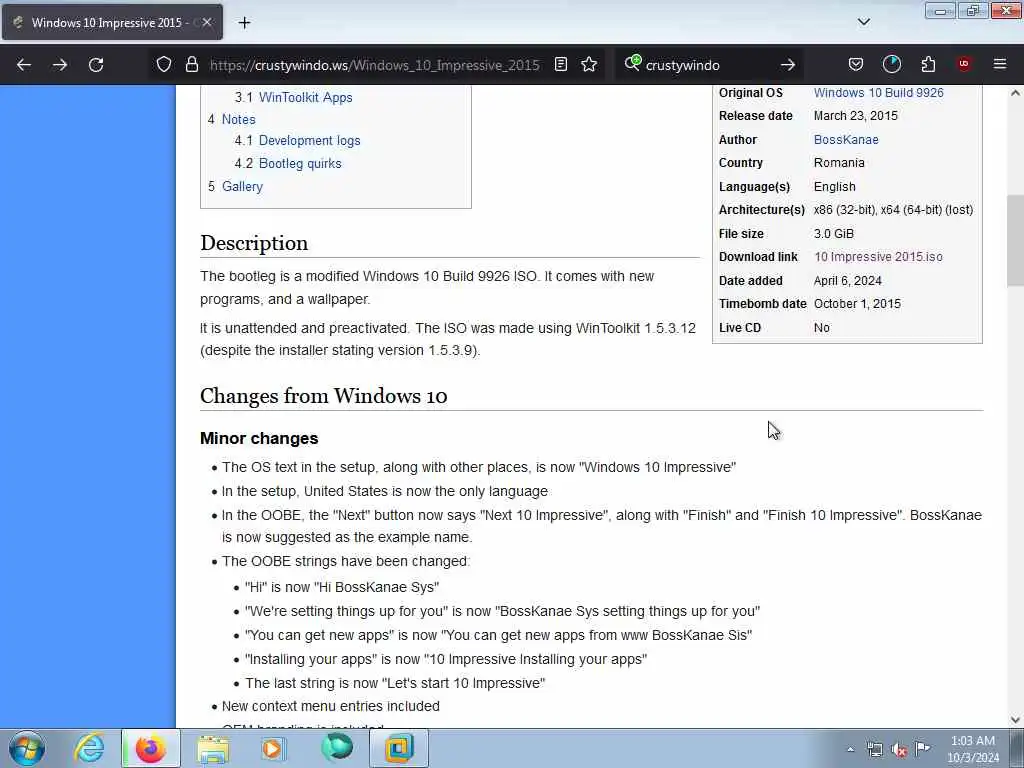Screen dimensions: 1024x768
Task: Click the File size value 3.0 GiB
Action: pyautogui.click(x=833, y=234)
